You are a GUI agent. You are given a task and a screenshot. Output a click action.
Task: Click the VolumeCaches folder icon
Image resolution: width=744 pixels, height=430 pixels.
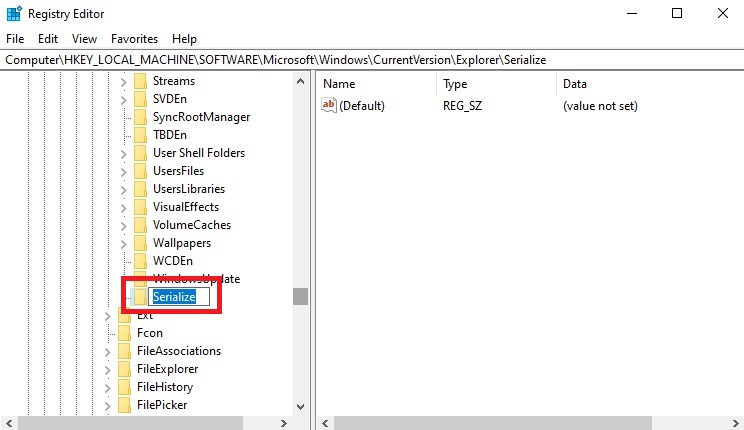tap(140, 225)
